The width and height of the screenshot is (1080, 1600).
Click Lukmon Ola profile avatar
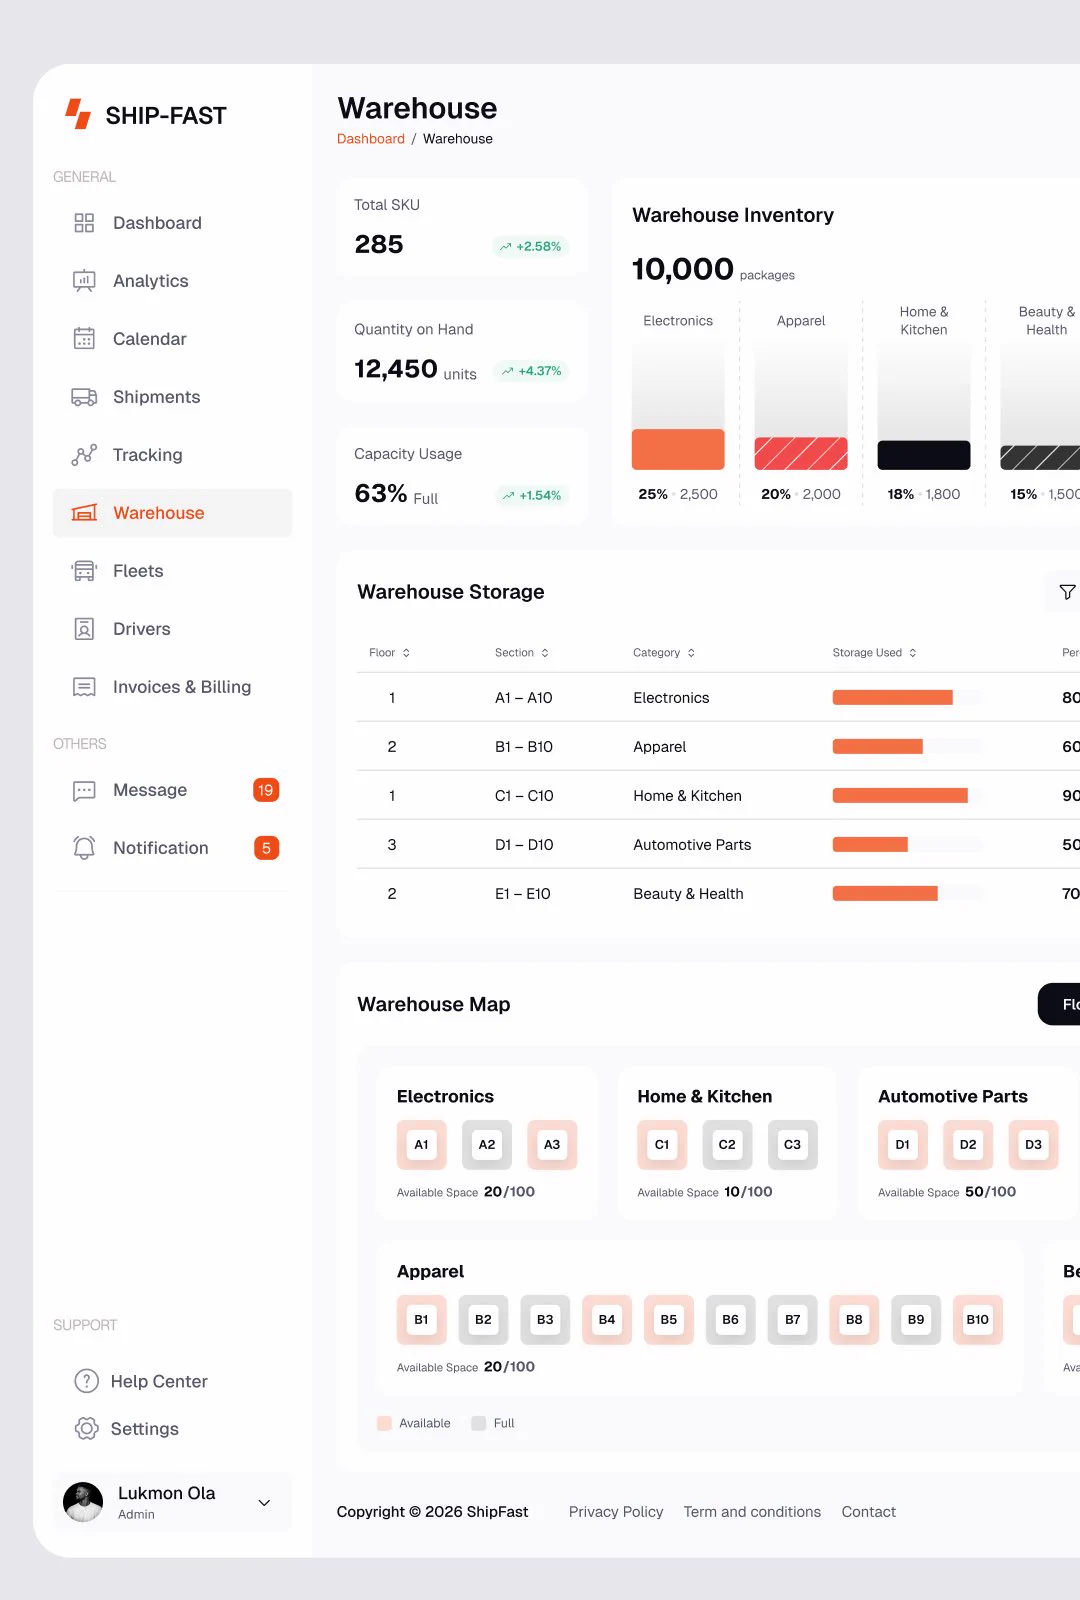(83, 1502)
